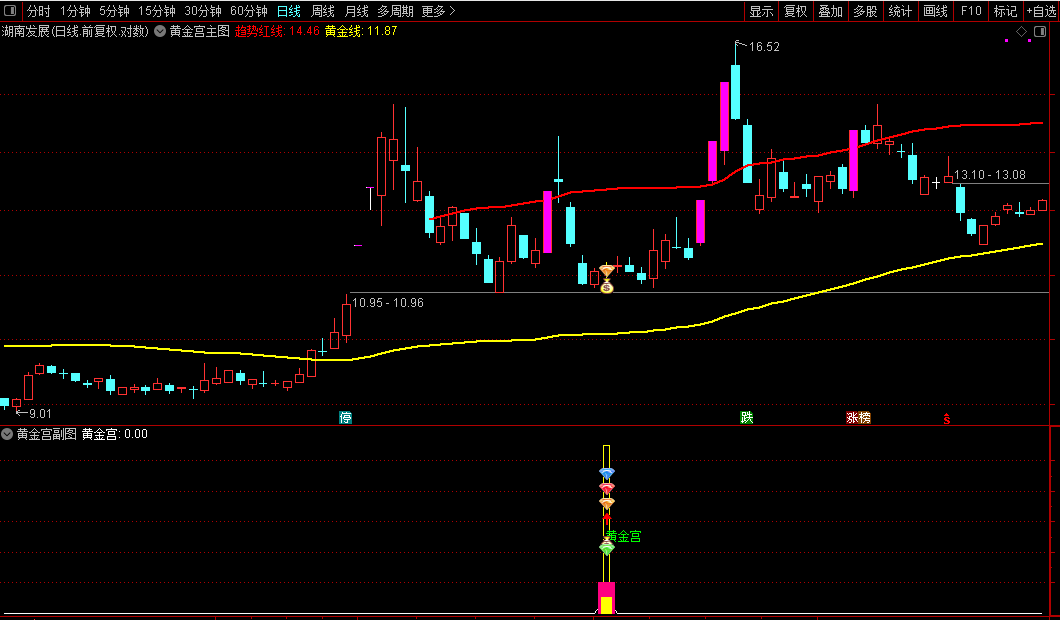The height and width of the screenshot is (620, 1060).
Task: Click the diamond icon at top right
Action: 1021,31
